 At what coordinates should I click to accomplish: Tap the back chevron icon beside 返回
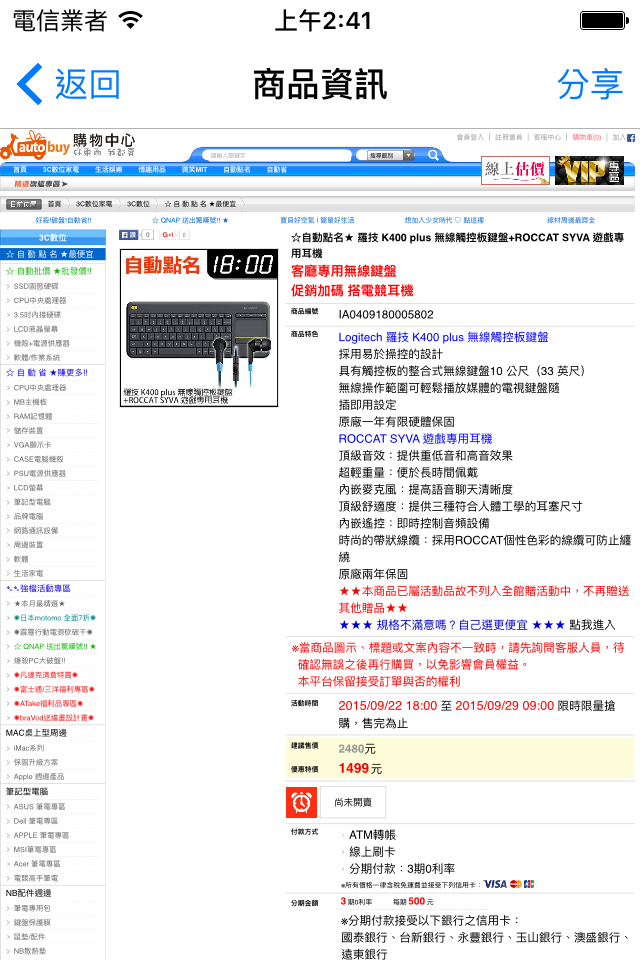29,84
